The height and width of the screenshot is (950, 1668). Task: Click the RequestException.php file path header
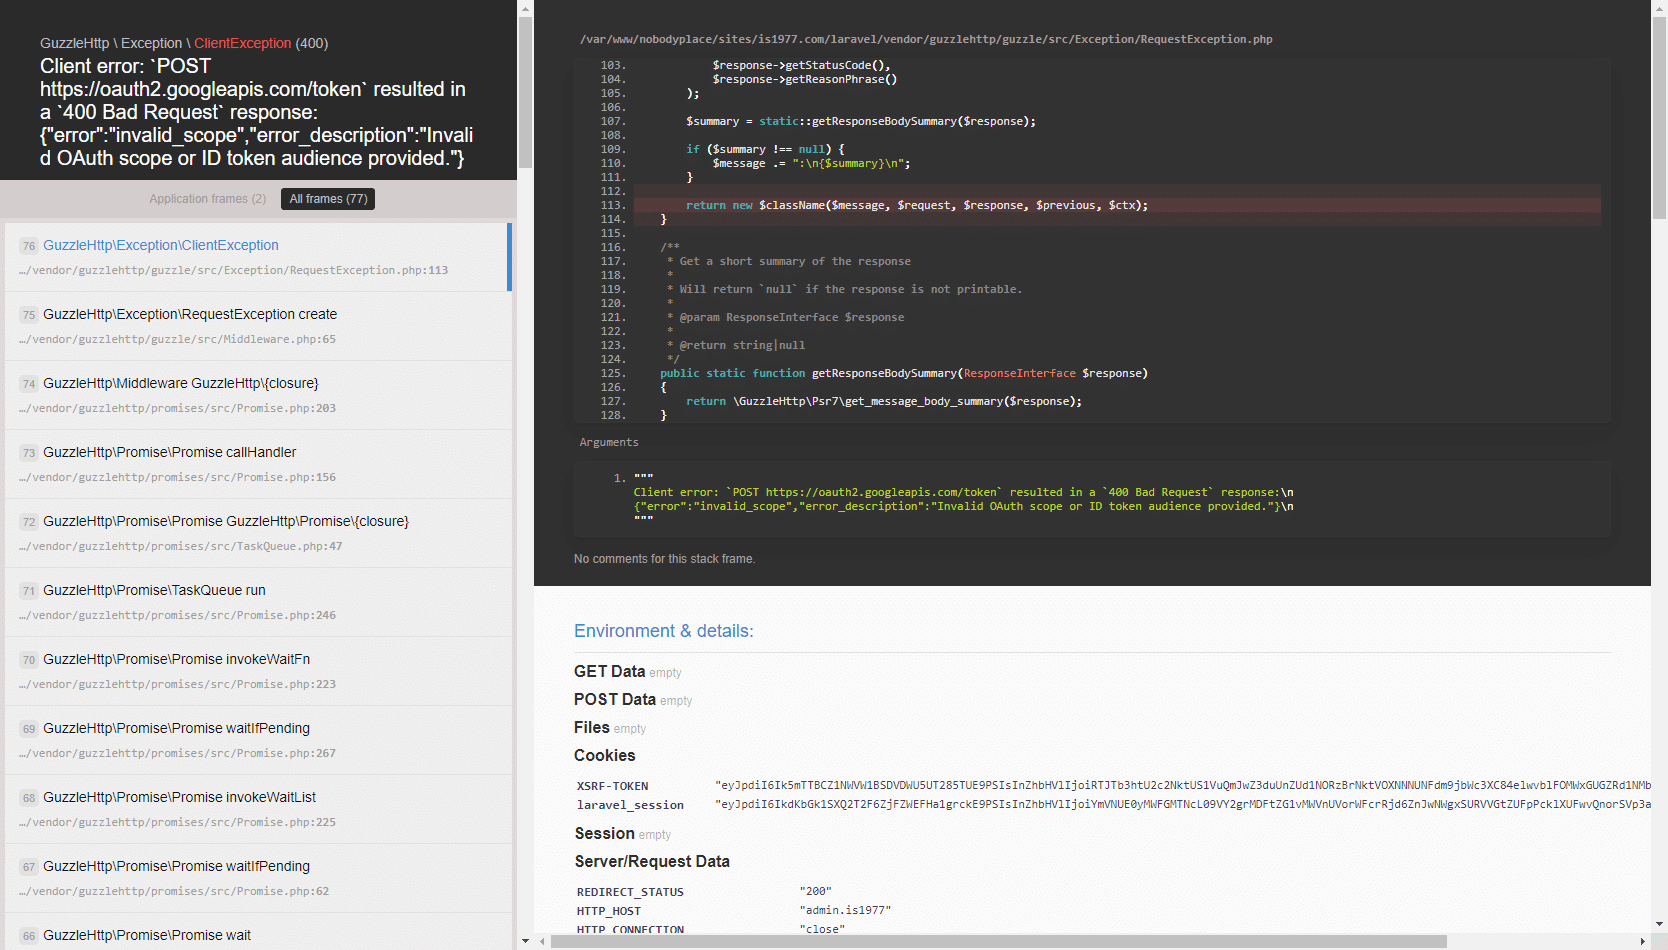pos(926,39)
